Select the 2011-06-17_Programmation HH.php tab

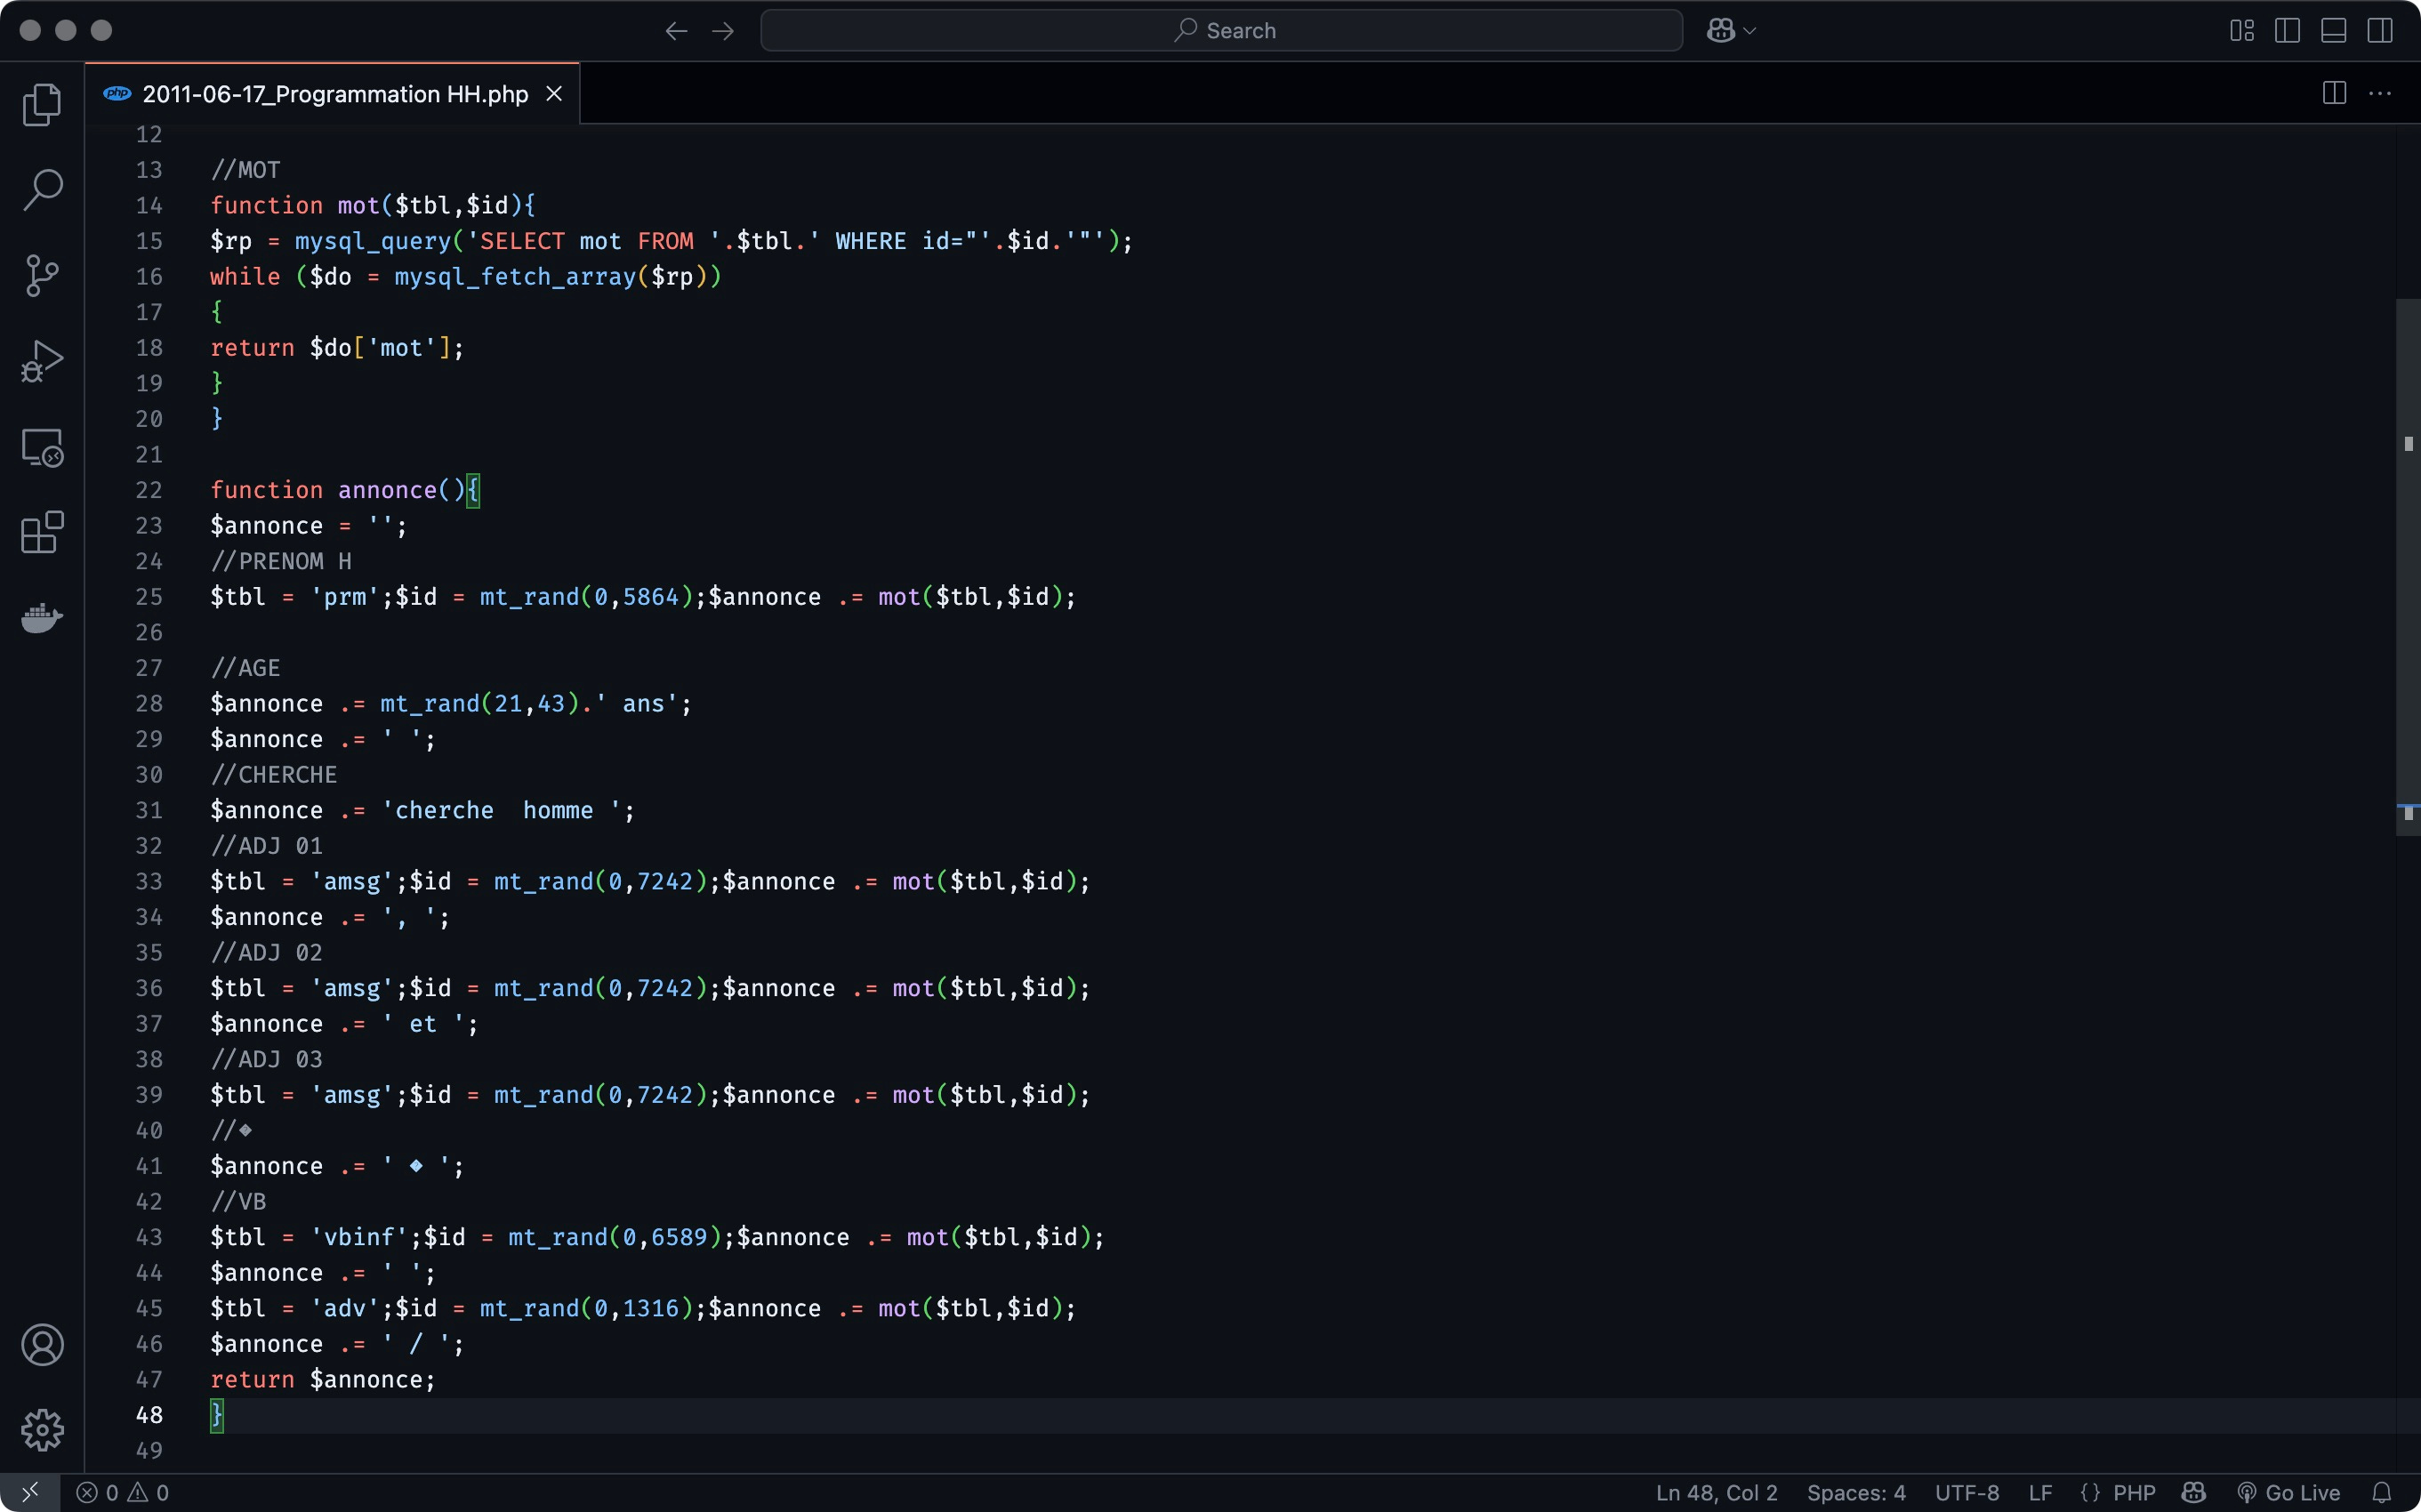point(334,94)
